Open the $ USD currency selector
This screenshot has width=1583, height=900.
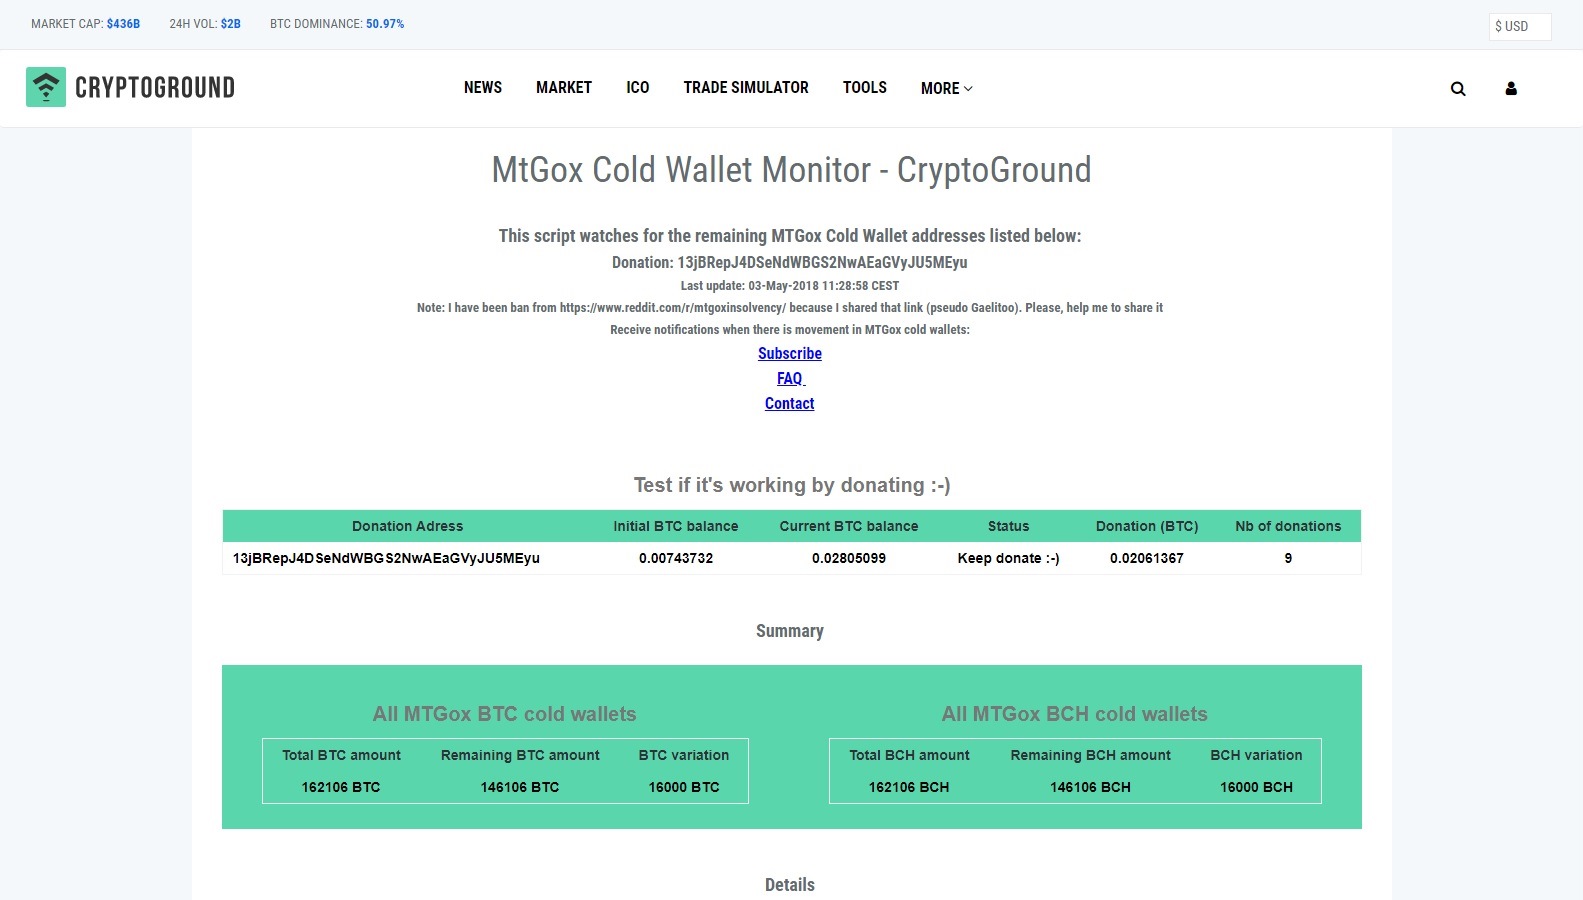tap(1520, 26)
